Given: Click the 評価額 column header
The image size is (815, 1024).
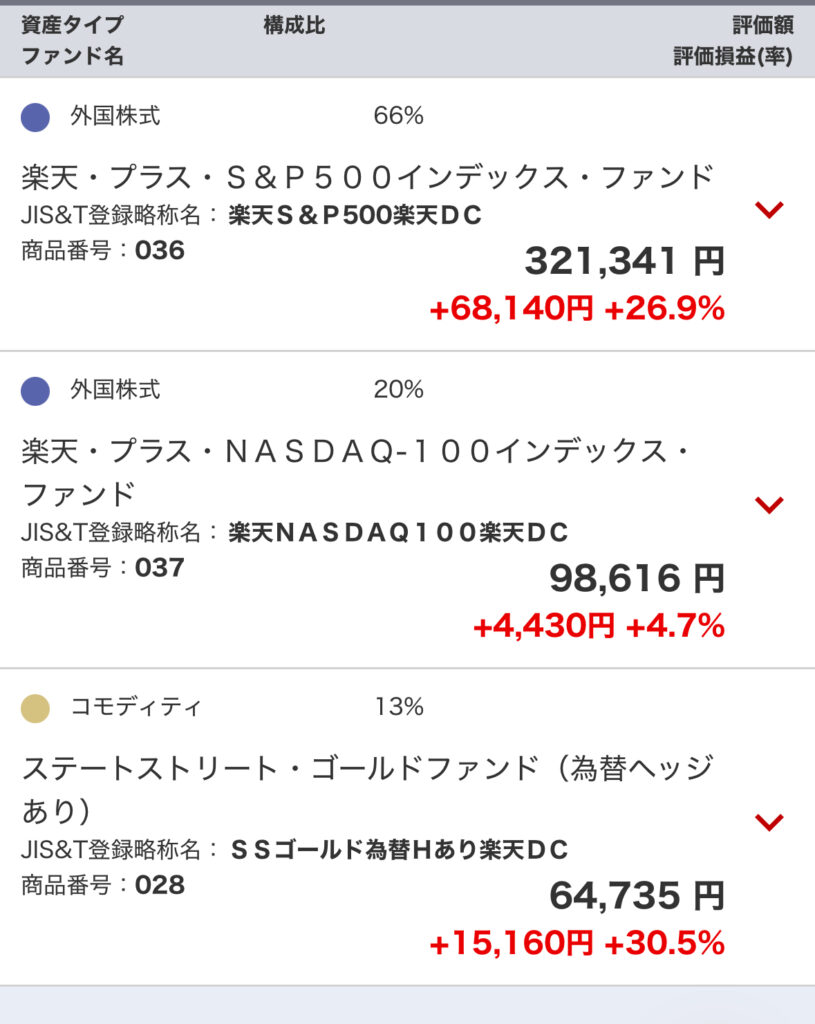Looking at the screenshot, I should click(762, 26).
